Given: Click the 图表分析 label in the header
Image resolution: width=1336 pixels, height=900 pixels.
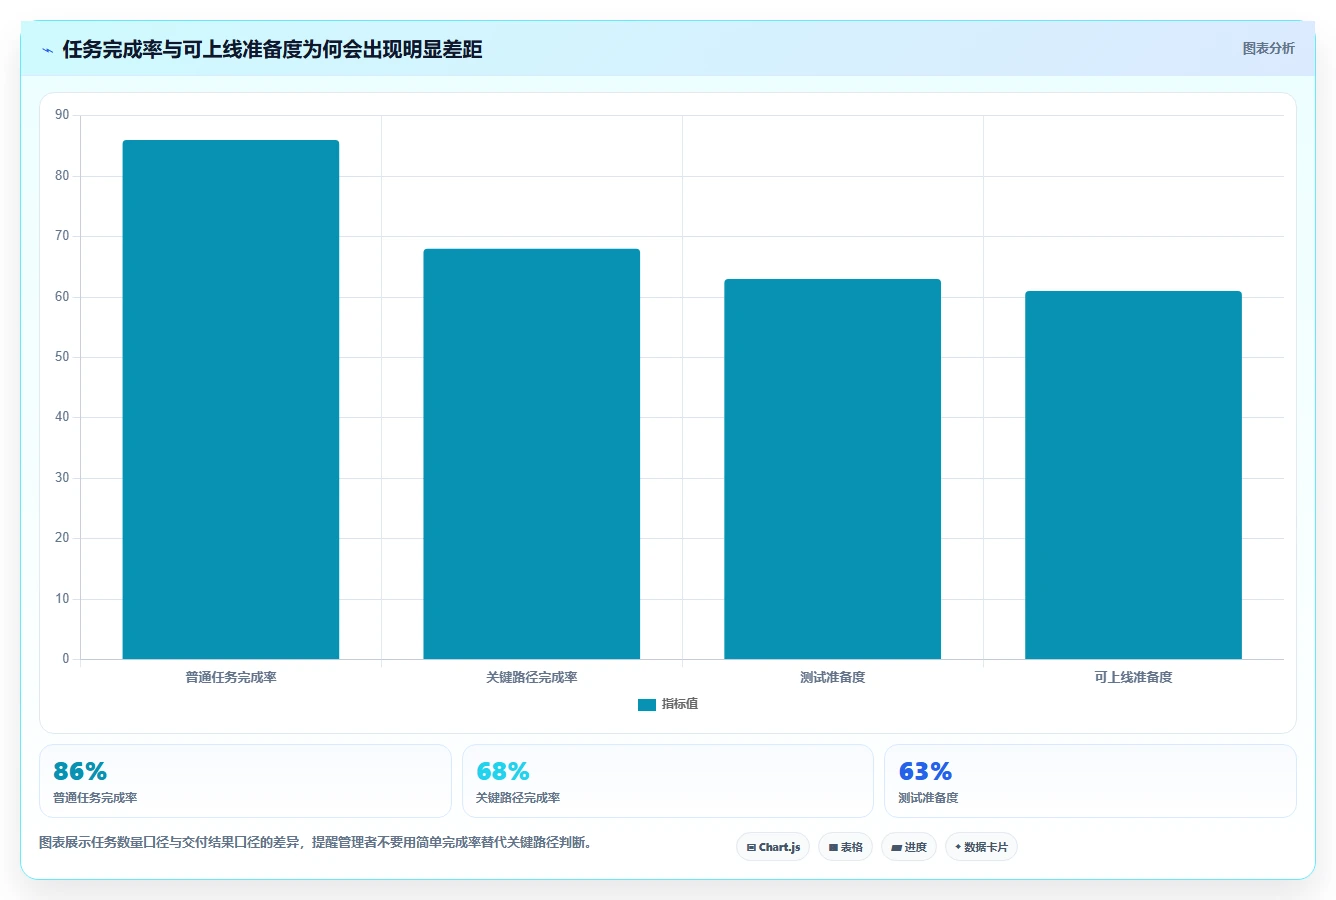Looking at the screenshot, I should pyautogui.click(x=1268, y=48).
